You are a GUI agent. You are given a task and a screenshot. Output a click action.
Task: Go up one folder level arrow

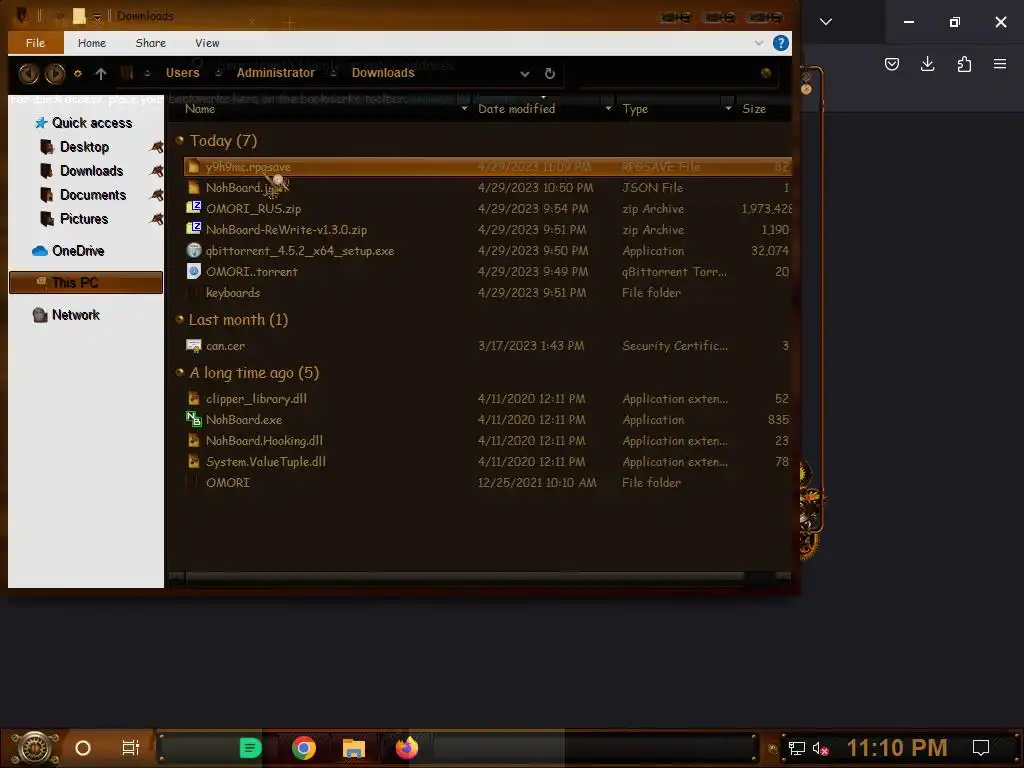(101, 74)
